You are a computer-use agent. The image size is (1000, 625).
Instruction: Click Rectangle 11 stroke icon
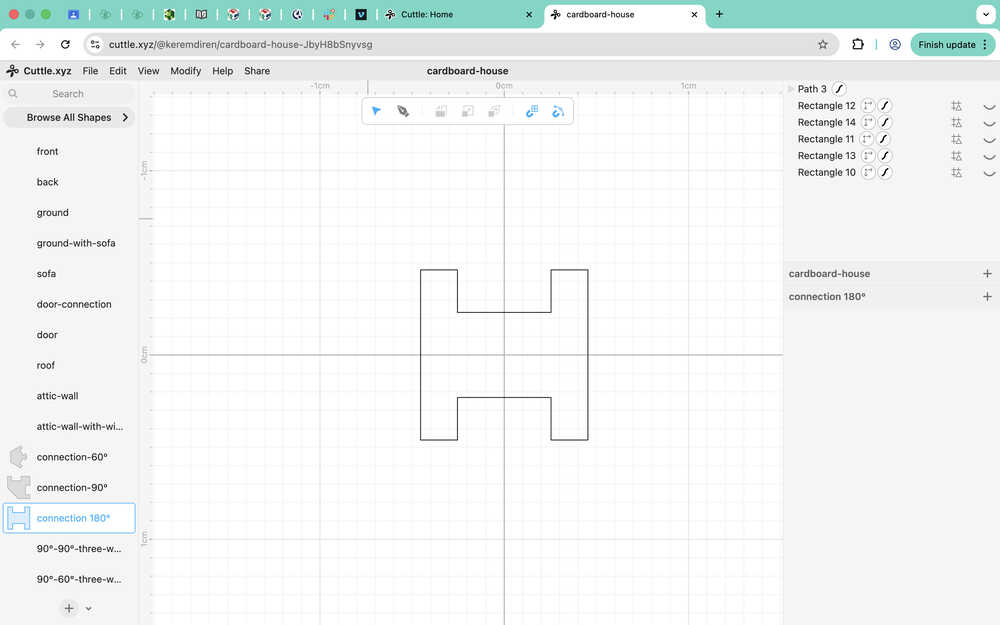tap(883, 138)
